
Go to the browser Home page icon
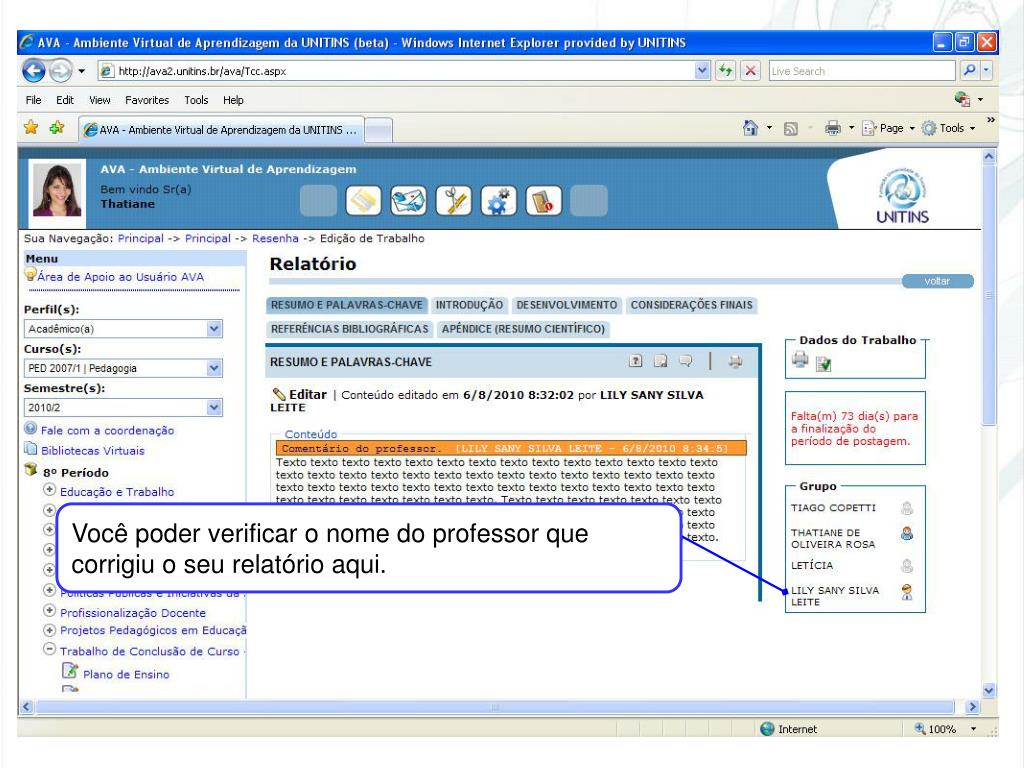point(751,128)
